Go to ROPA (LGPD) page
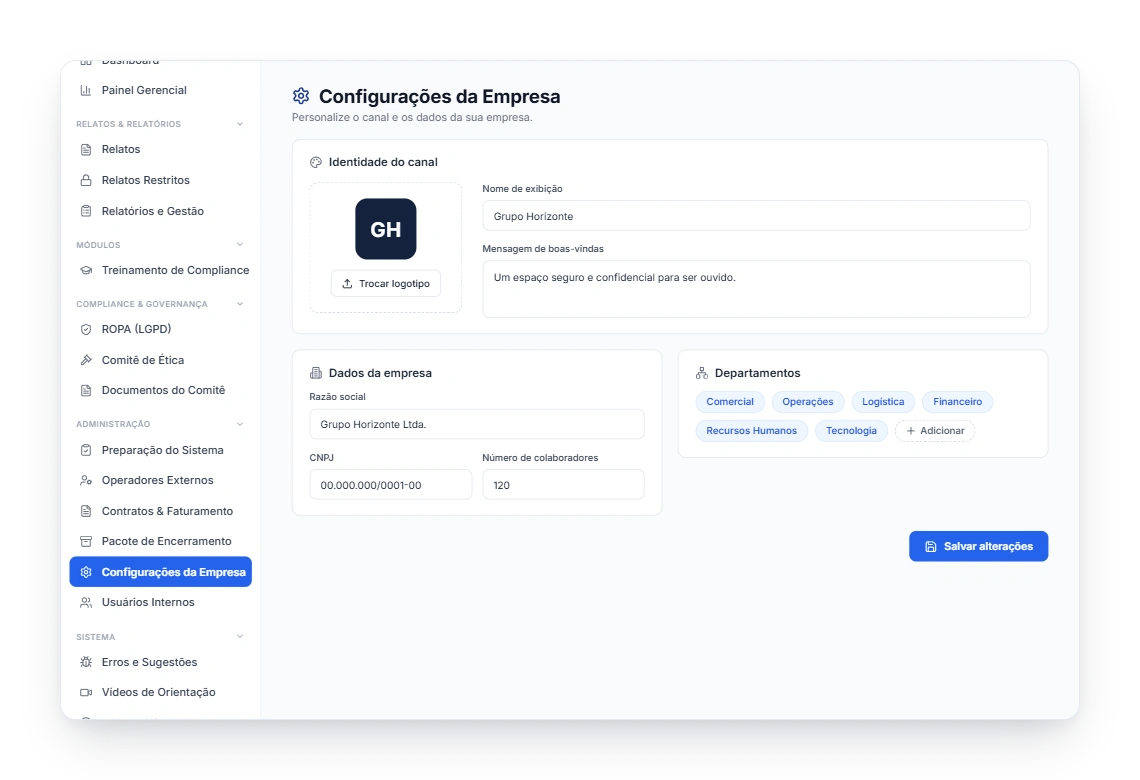 pos(161,329)
